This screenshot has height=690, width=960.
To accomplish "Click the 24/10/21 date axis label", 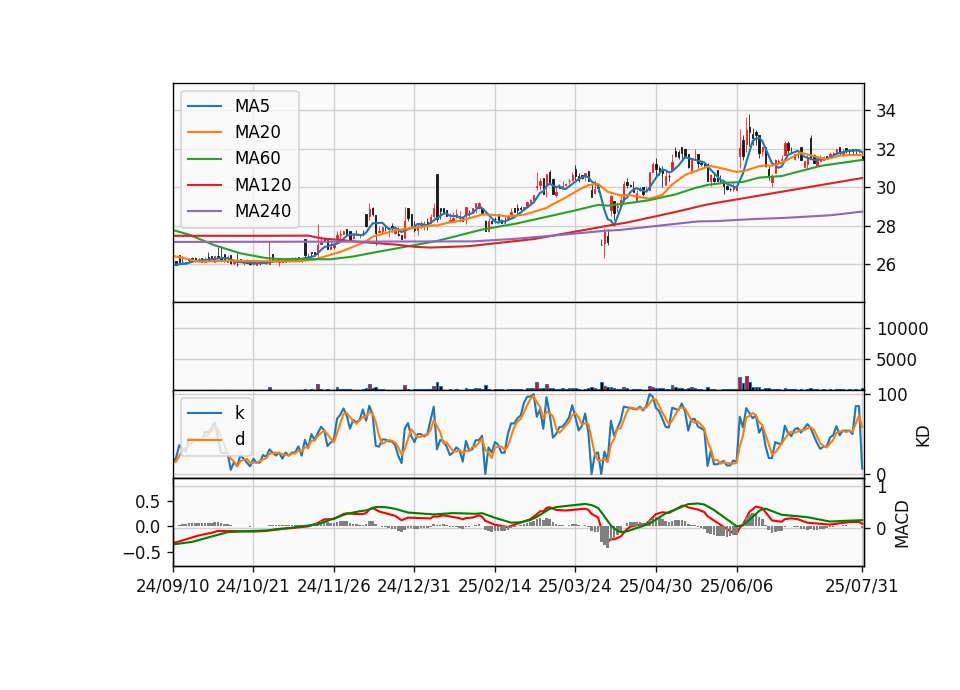I will [x=253, y=586].
